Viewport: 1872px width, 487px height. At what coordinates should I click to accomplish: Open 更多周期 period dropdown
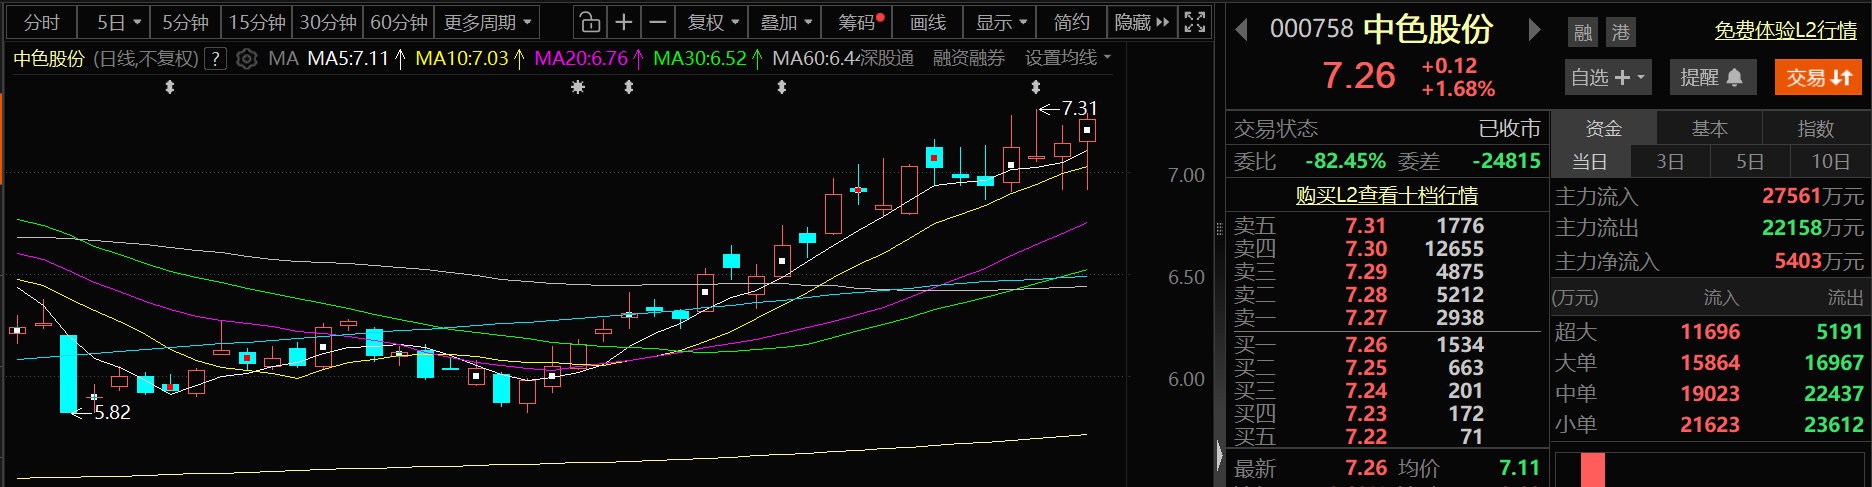click(x=487, y=22)
